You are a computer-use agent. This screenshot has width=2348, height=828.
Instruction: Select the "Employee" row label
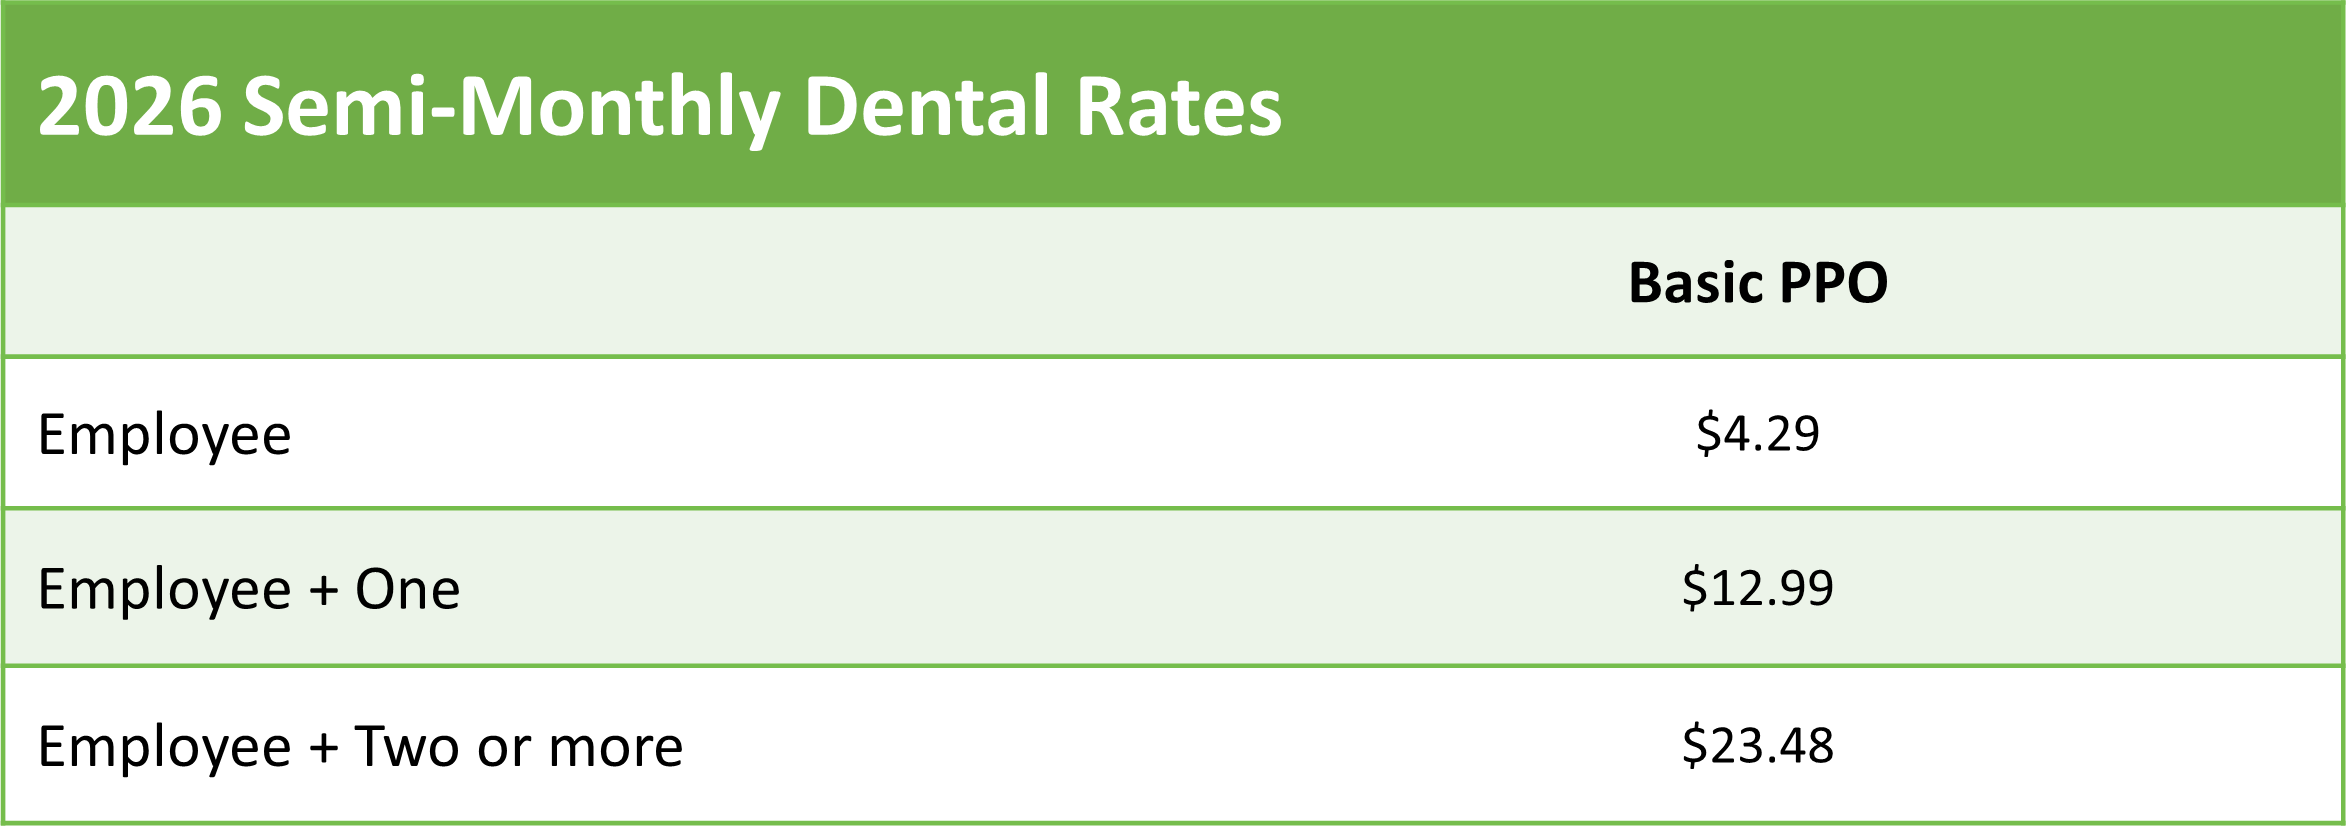click(x=164, y=436)
